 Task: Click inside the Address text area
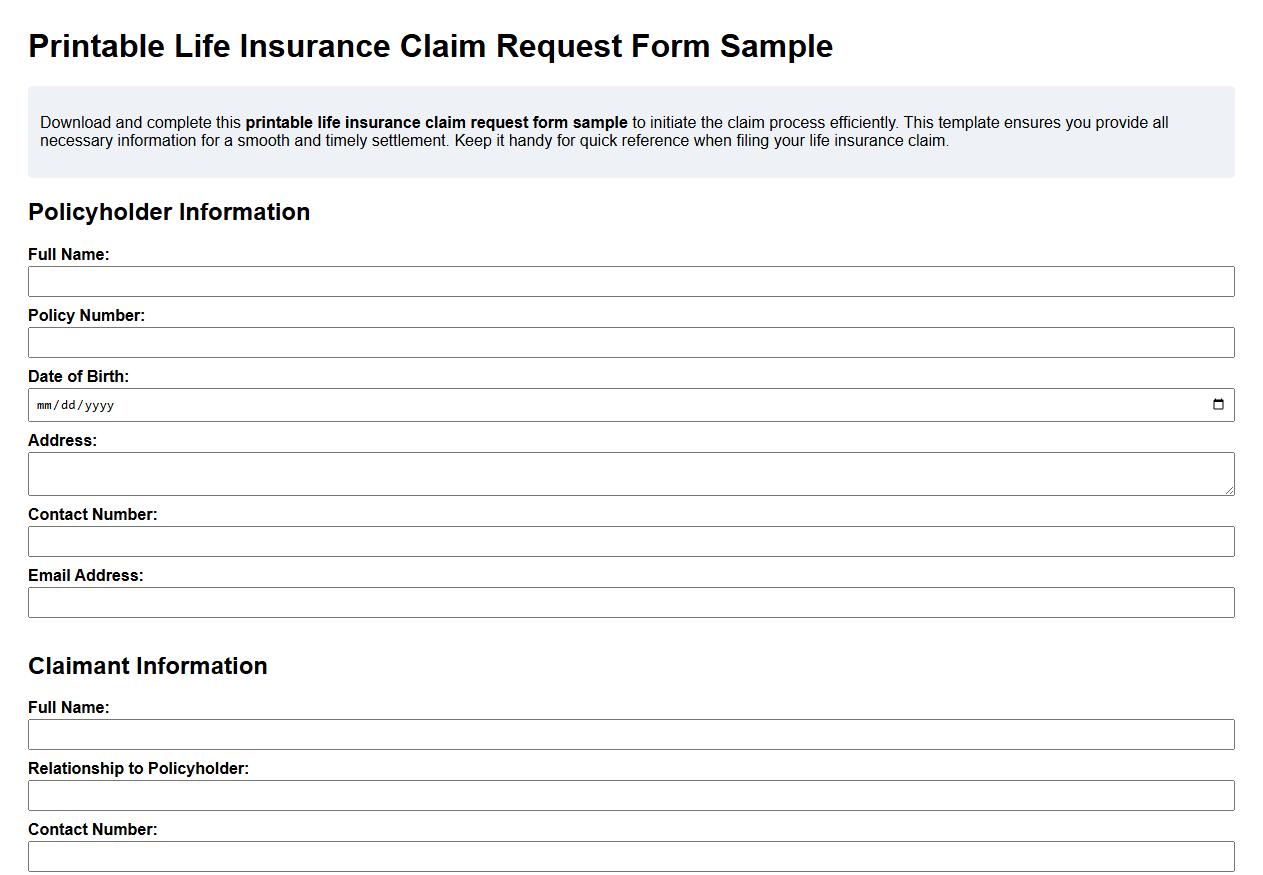tap(630, 472)
